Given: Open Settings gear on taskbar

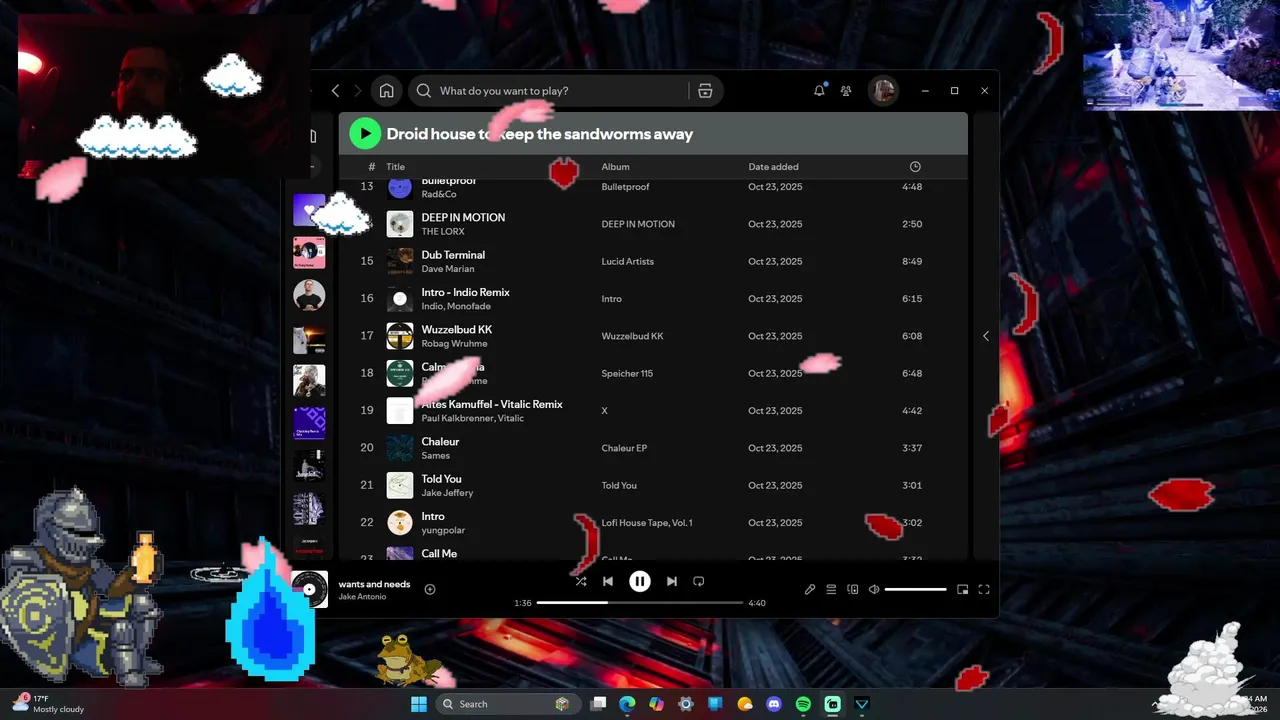Looking at the screenshot, I should (x=685, y=704).
